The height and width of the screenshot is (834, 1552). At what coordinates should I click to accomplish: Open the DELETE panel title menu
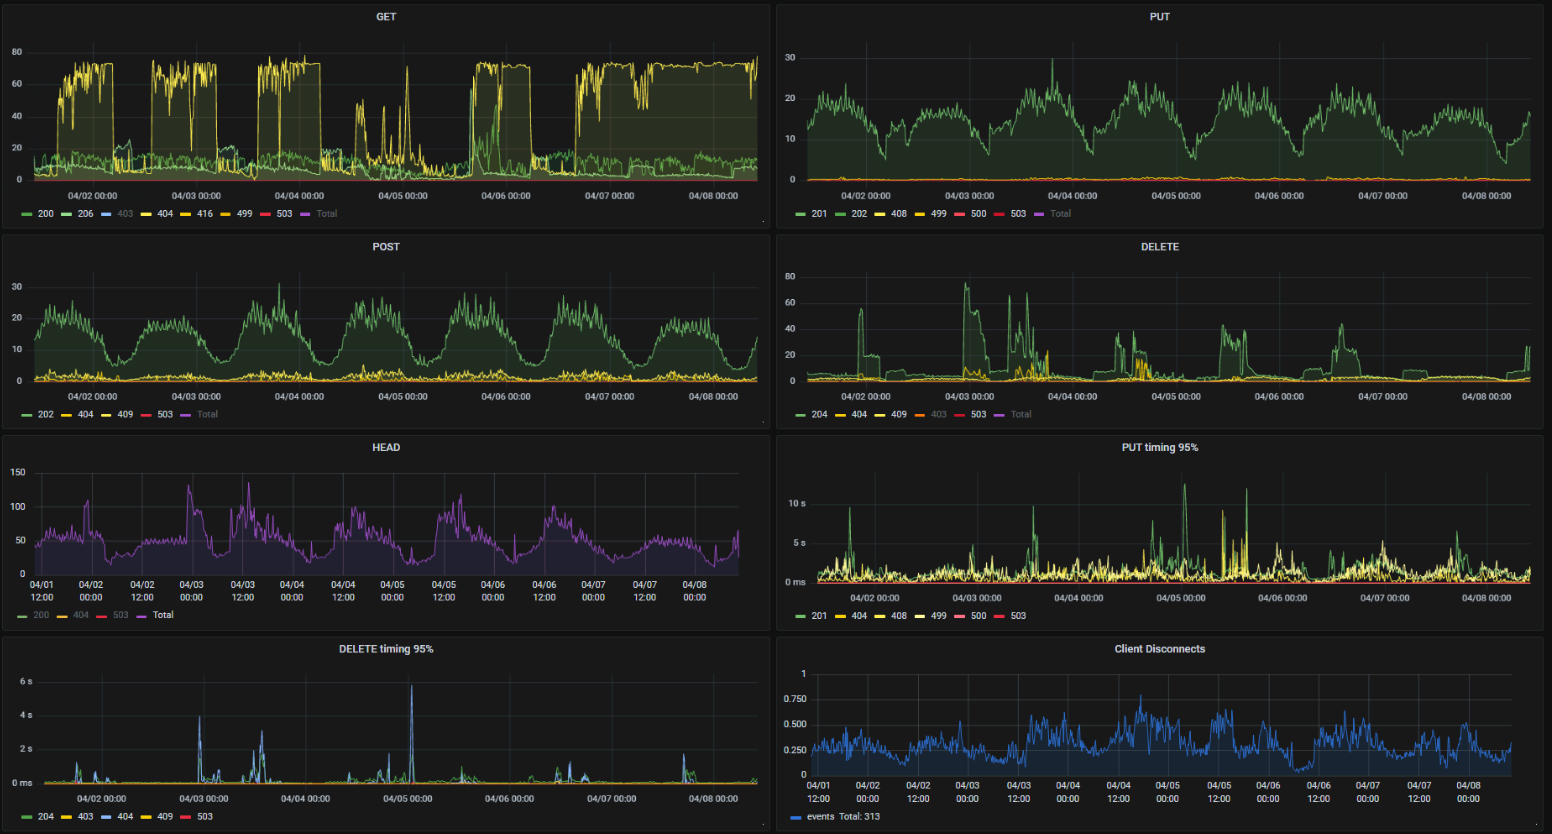[1160, 247]
